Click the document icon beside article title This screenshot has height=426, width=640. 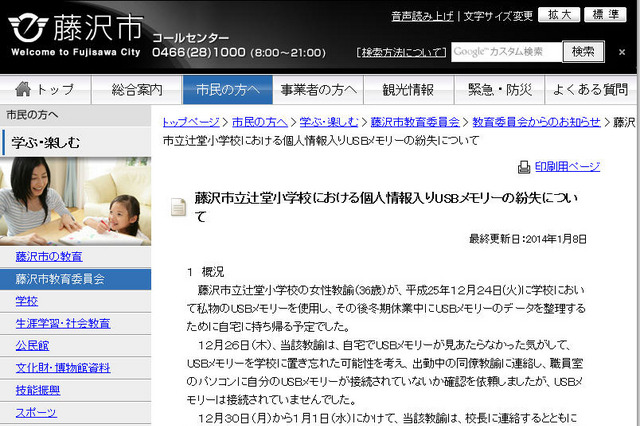click(x=178, y=206)
